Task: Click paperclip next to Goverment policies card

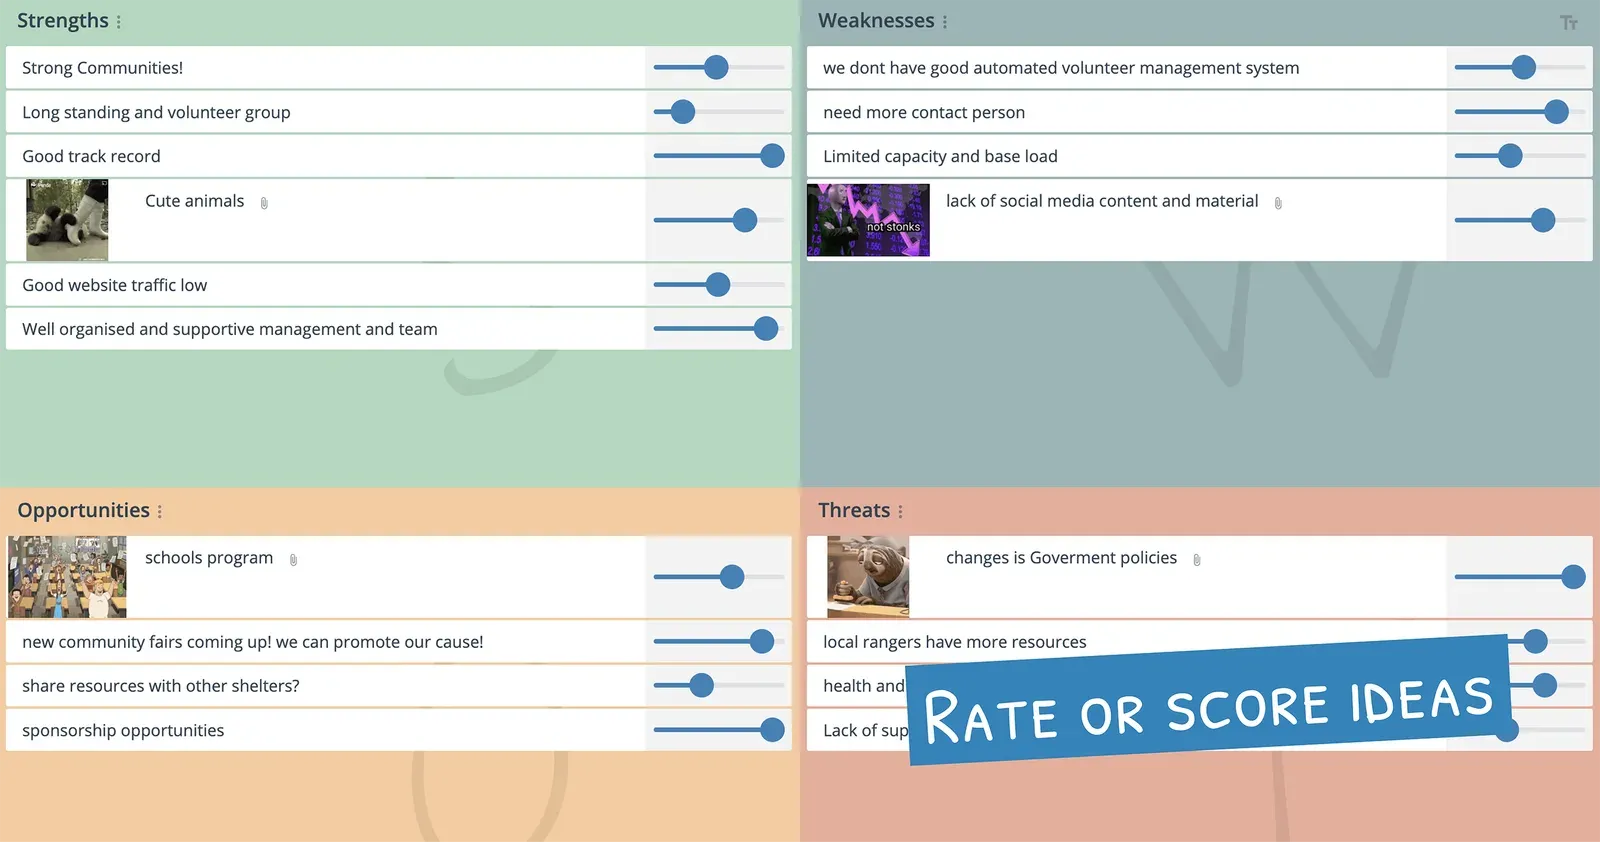Action: 1197,560
